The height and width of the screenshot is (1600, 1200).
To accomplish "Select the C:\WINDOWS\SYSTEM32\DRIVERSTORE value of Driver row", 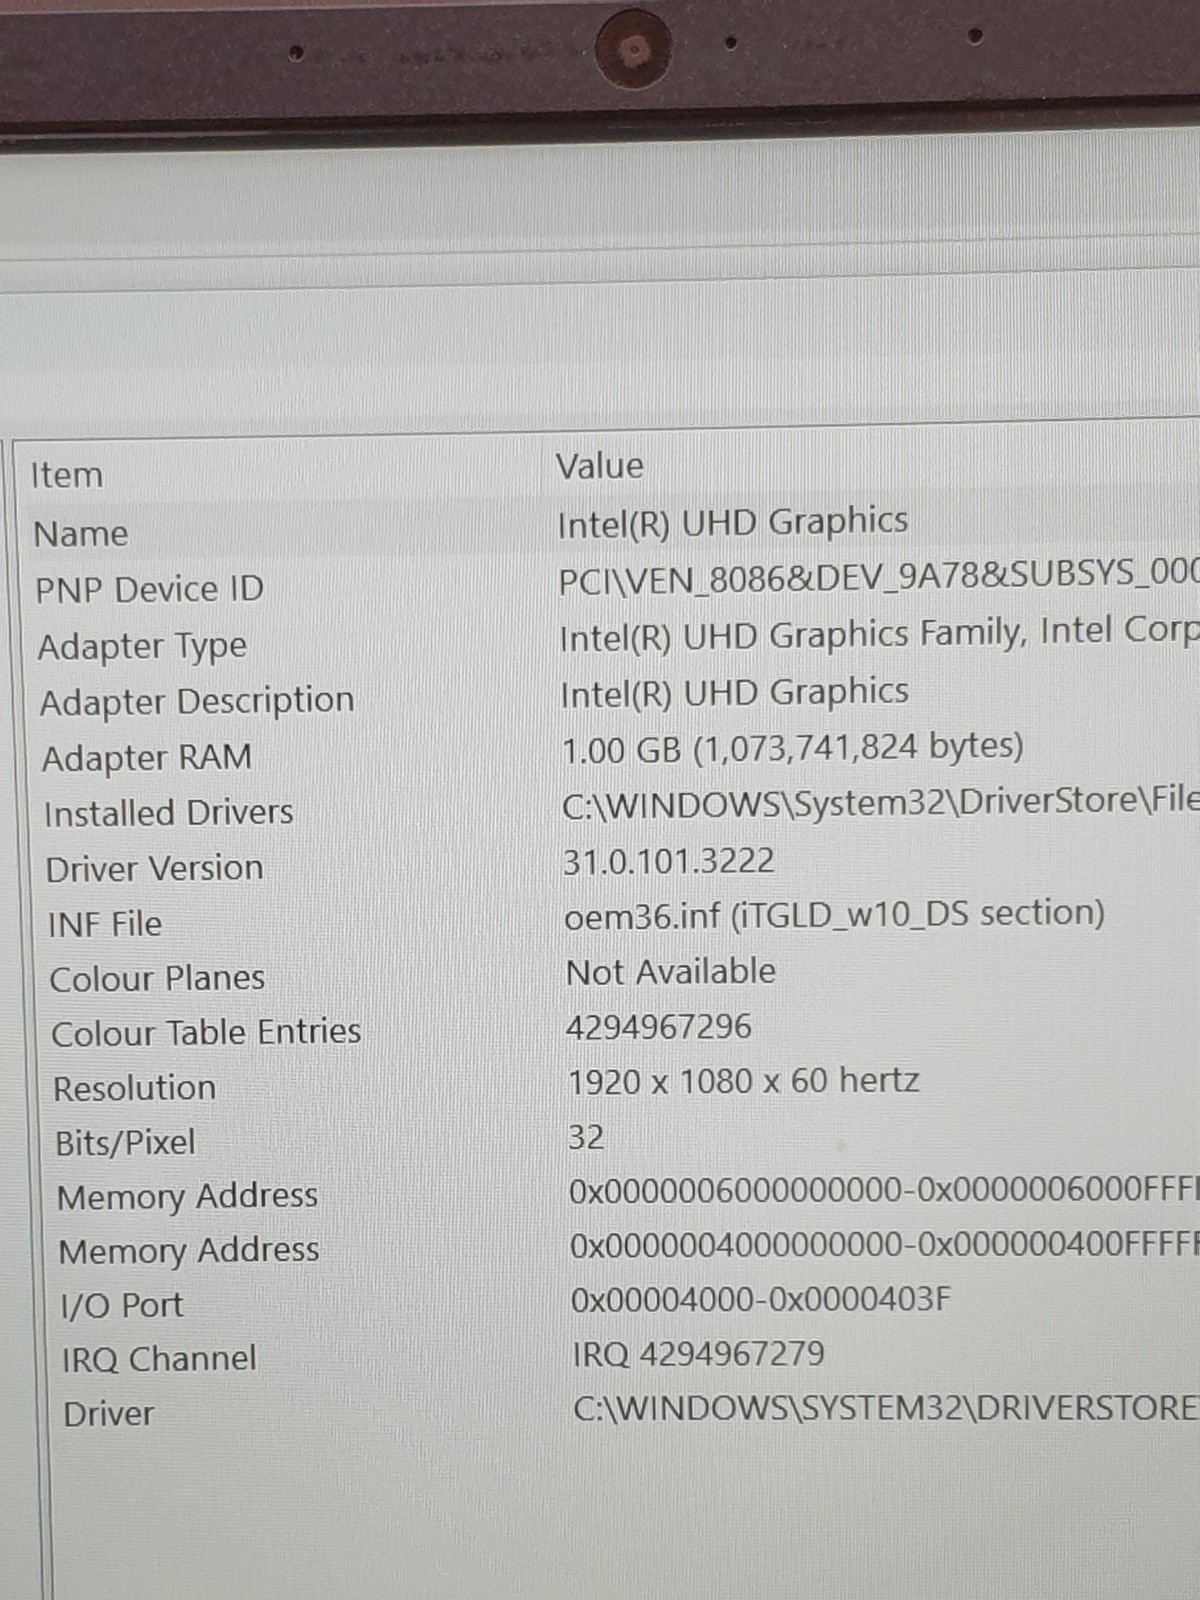I will [x=886, y=1408].
